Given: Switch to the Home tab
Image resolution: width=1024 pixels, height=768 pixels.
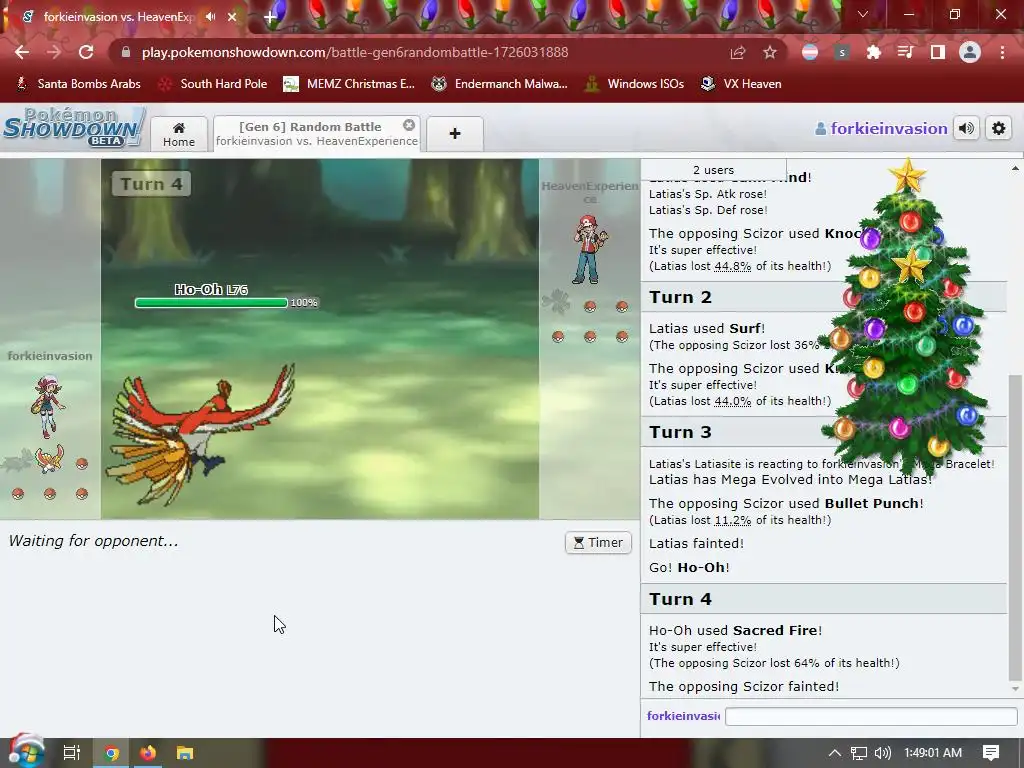Looking at the screenshot, I should pos(179,134).
